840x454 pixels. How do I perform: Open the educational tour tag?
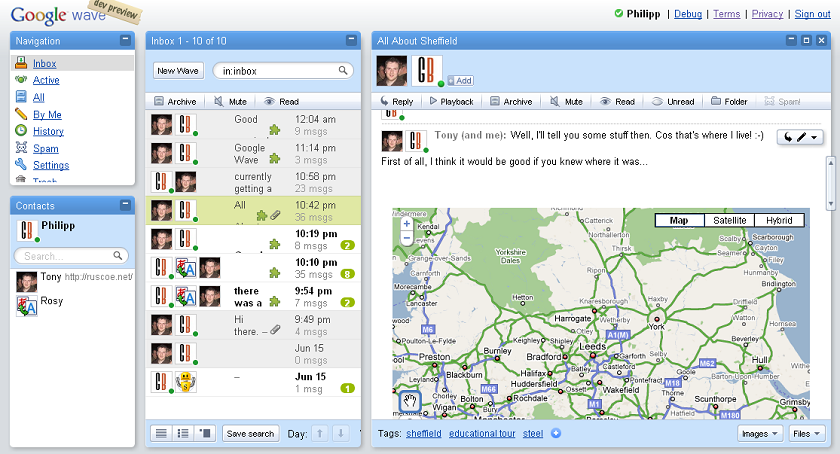(482, 433)
